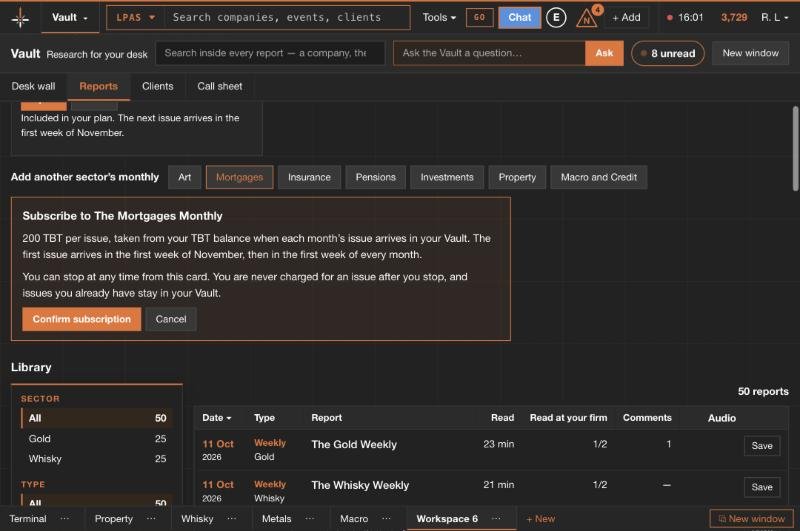Sort the table by Date column
The width and height of the screenshot is (800, 531).
tap(216, 418)
